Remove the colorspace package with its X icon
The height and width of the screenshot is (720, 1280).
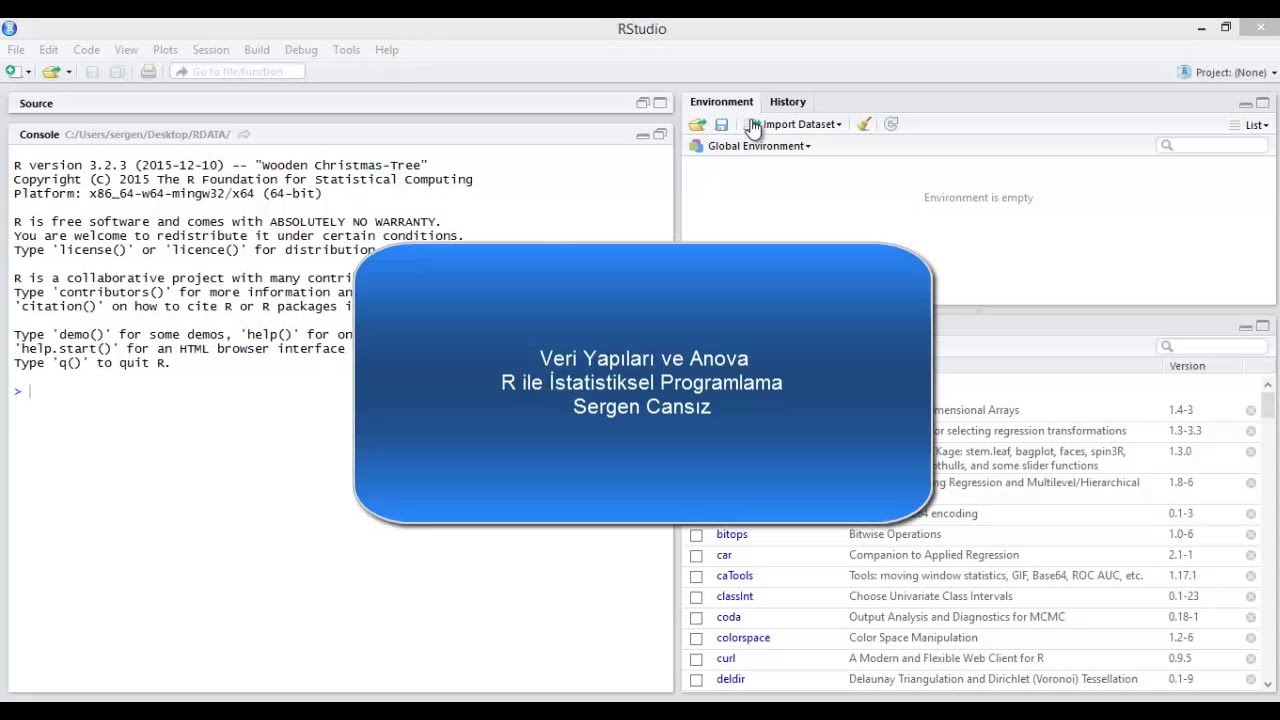(1251, 638)
